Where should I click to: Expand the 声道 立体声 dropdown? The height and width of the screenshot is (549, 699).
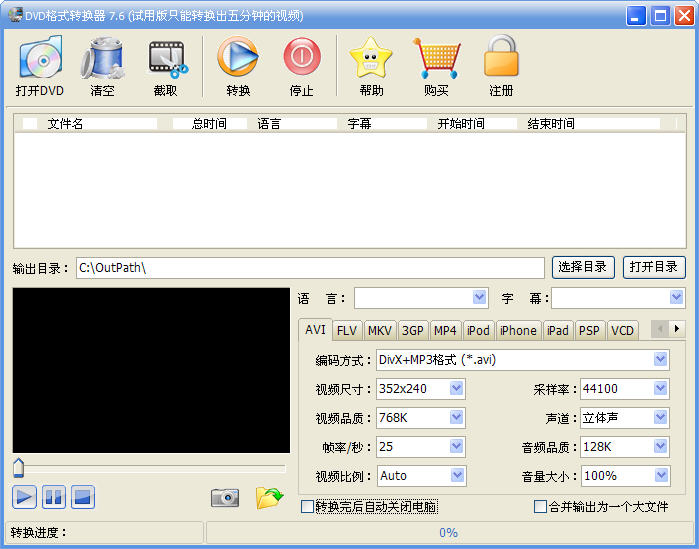point(660,418)
